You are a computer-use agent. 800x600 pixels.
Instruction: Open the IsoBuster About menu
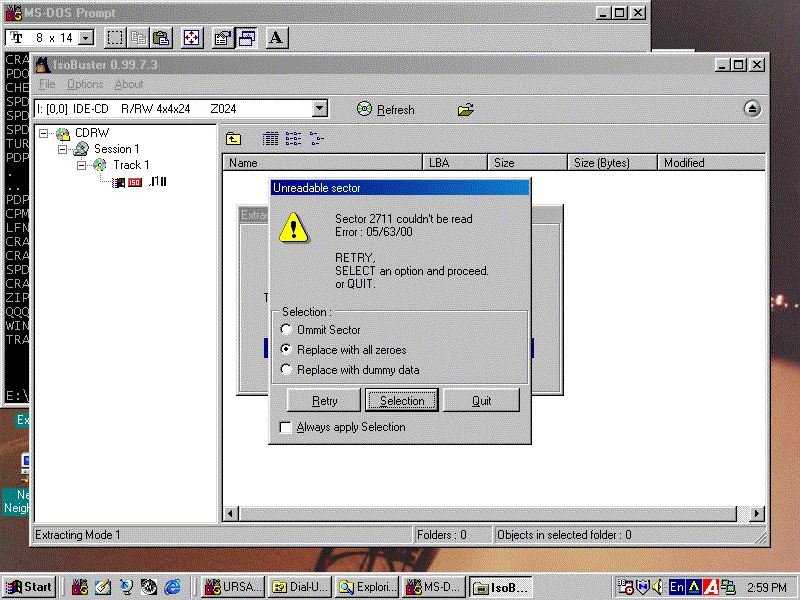pos(129,84)
